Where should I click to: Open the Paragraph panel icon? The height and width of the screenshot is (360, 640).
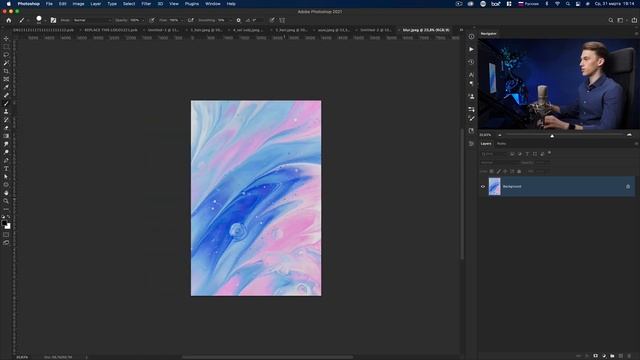pos(471,83)
